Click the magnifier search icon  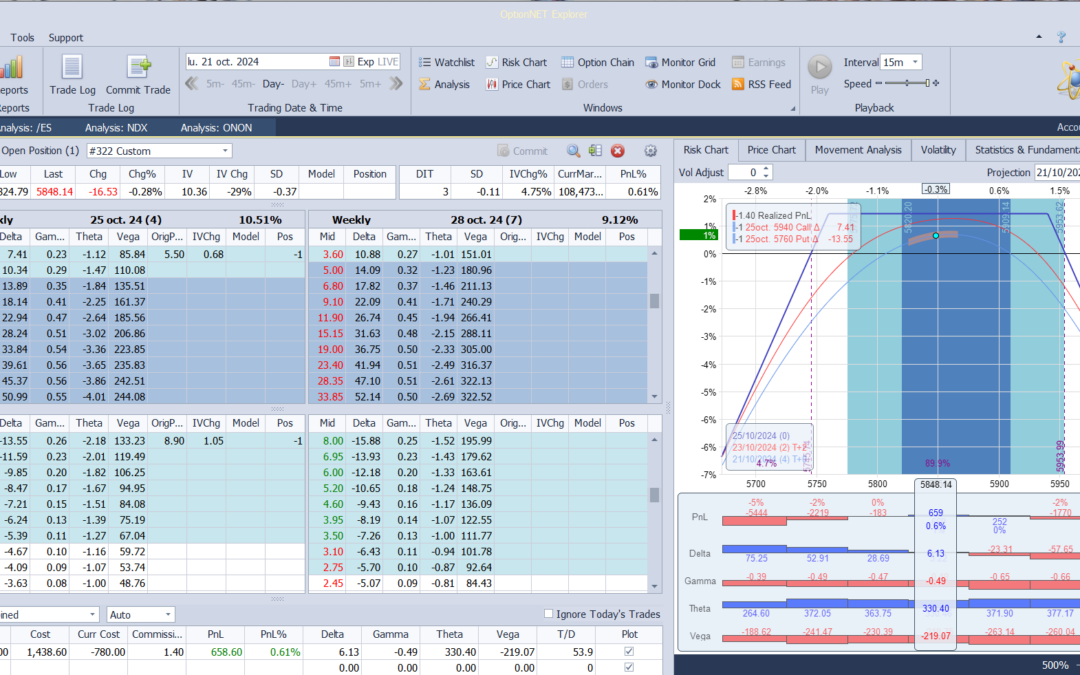[573, 151]
